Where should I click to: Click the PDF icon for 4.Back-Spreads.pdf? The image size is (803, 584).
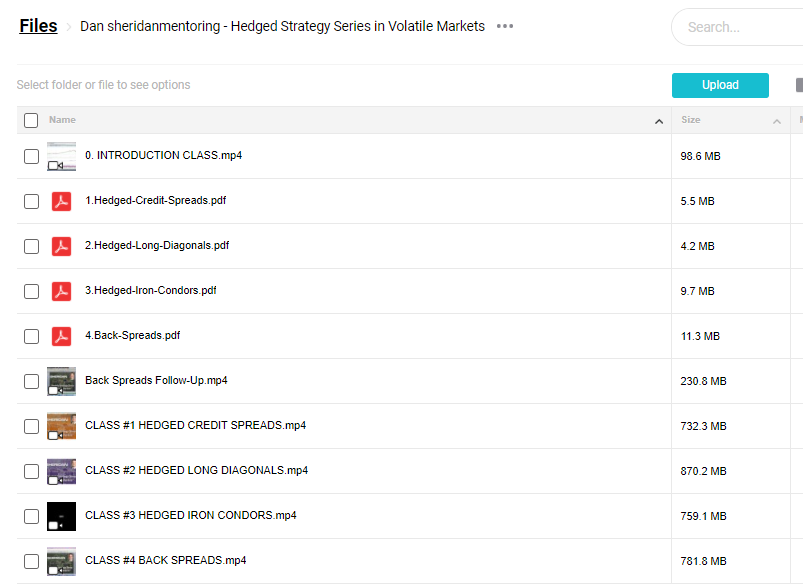pos(61,337)
